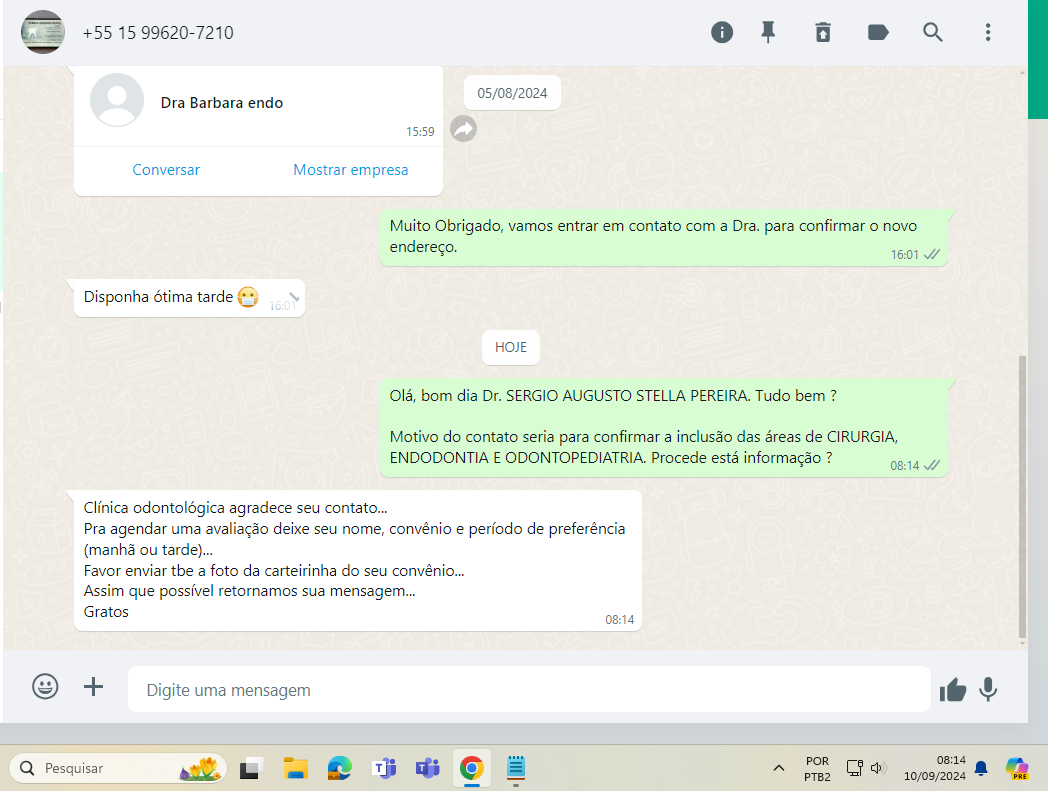The height and width of the screenshot is (791, 1048).
Task: Open the contact info icon in header
Action: pyautogui.click(x=722, y=32)
